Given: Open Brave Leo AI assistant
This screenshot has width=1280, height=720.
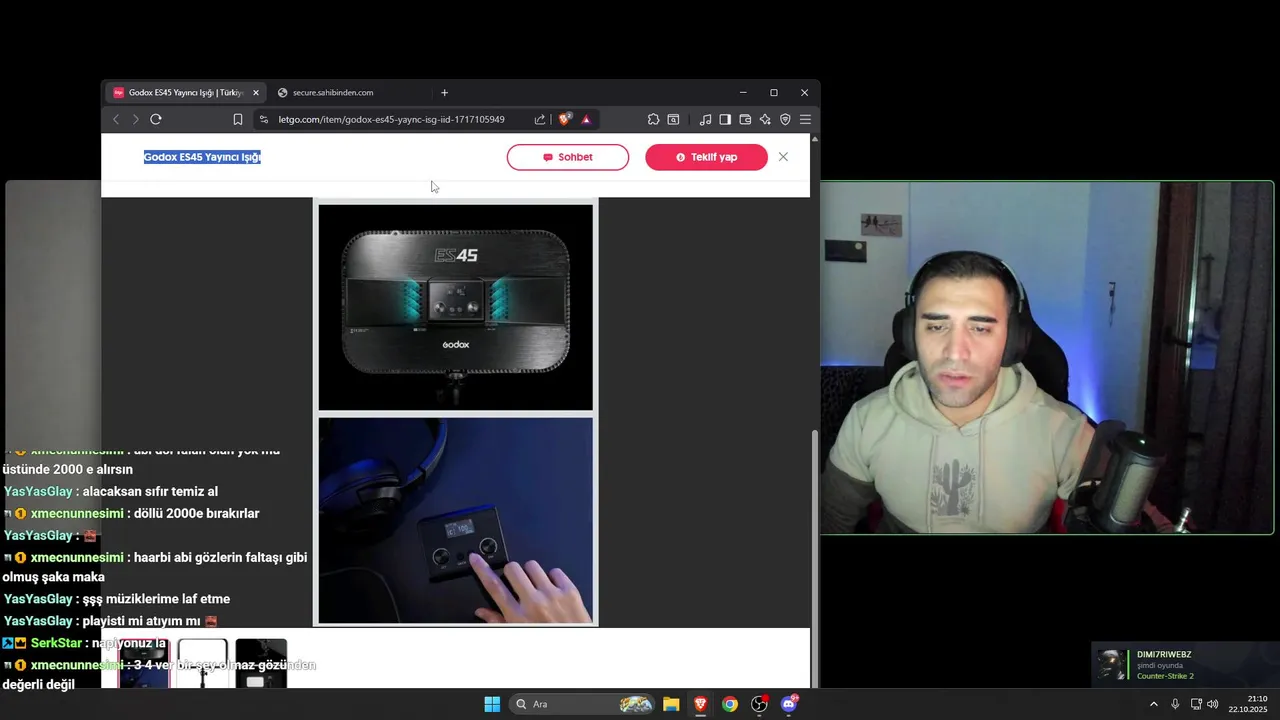Looking at the screenshot, I should coord(765,119).
